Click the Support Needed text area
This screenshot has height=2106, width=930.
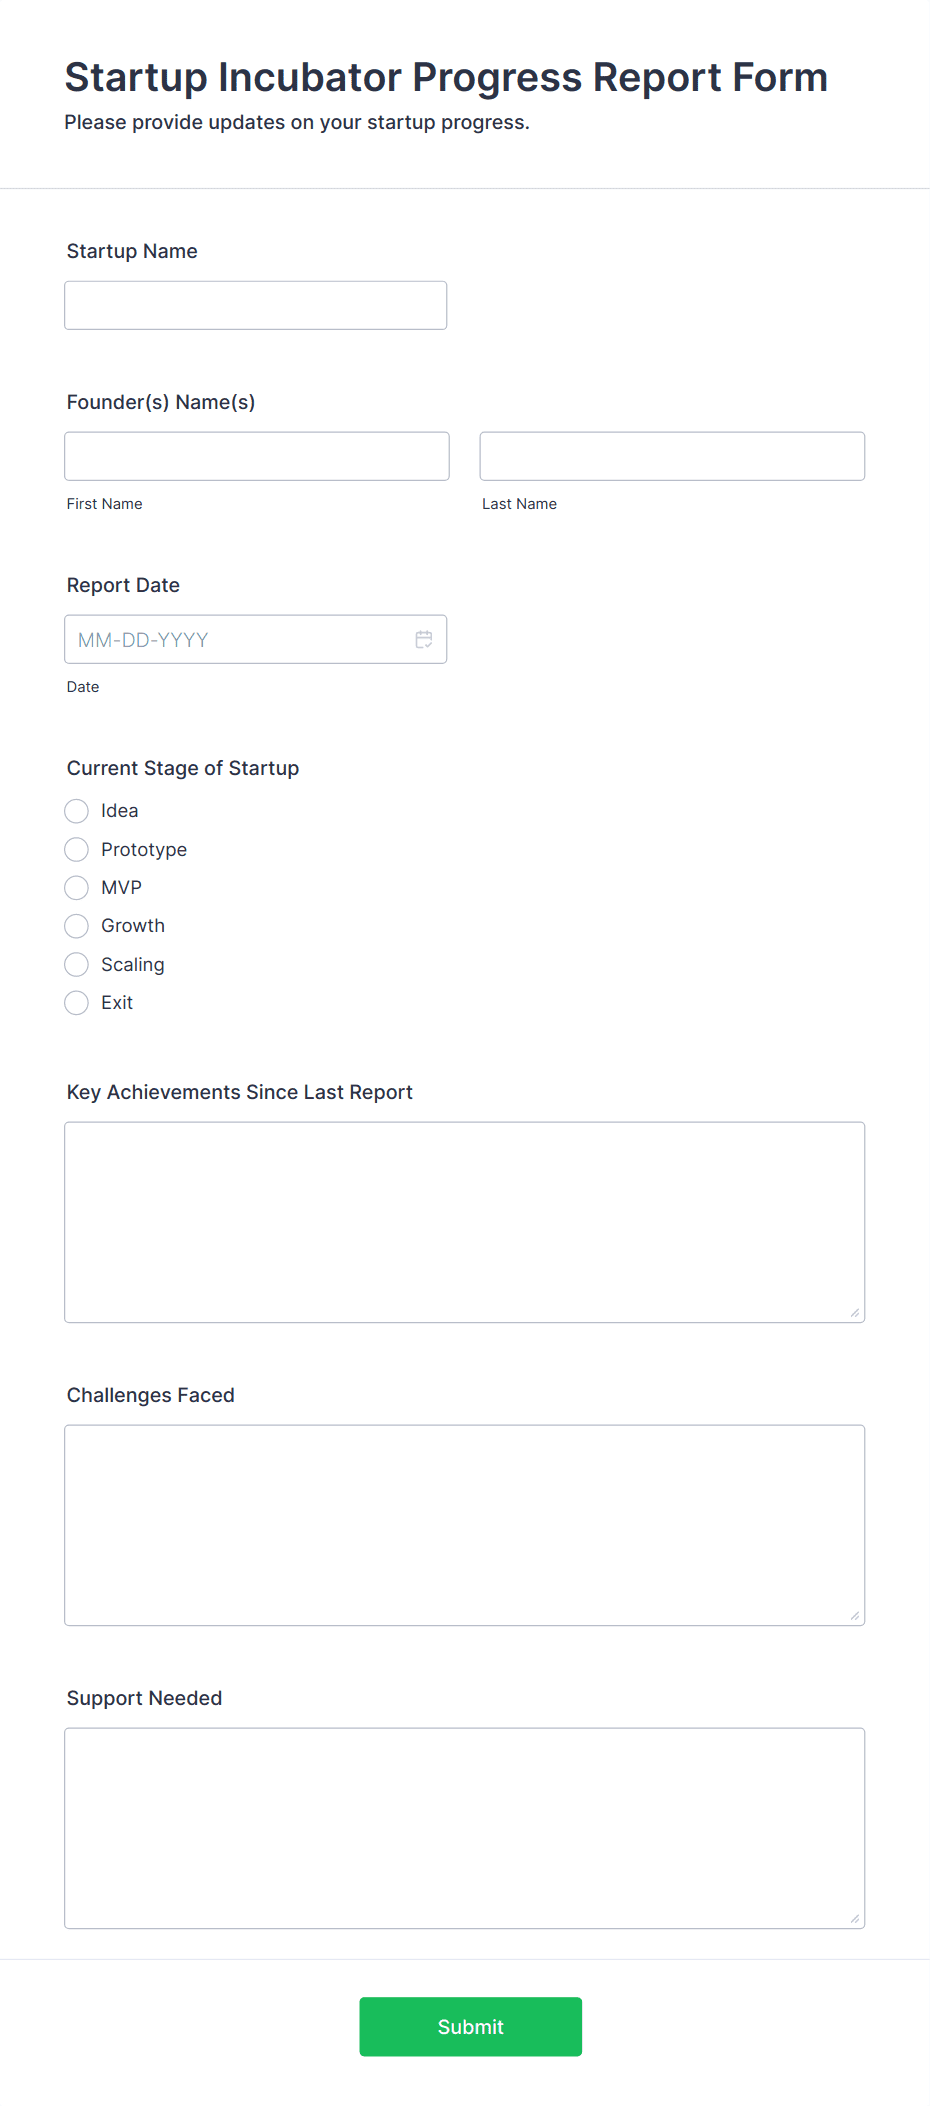pyautogui.click(x=465, y=1828)
